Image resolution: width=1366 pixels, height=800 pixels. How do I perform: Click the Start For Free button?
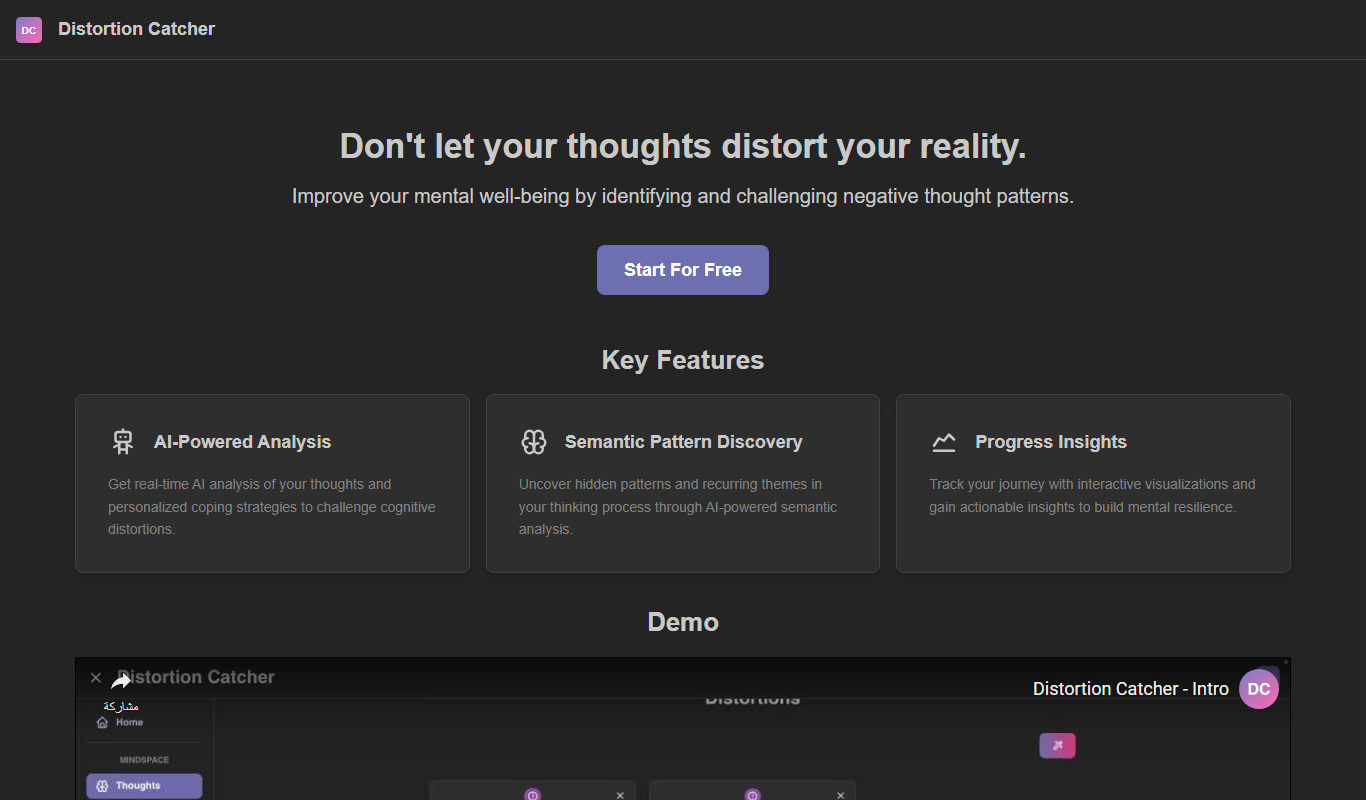click(x=683, y=270)
